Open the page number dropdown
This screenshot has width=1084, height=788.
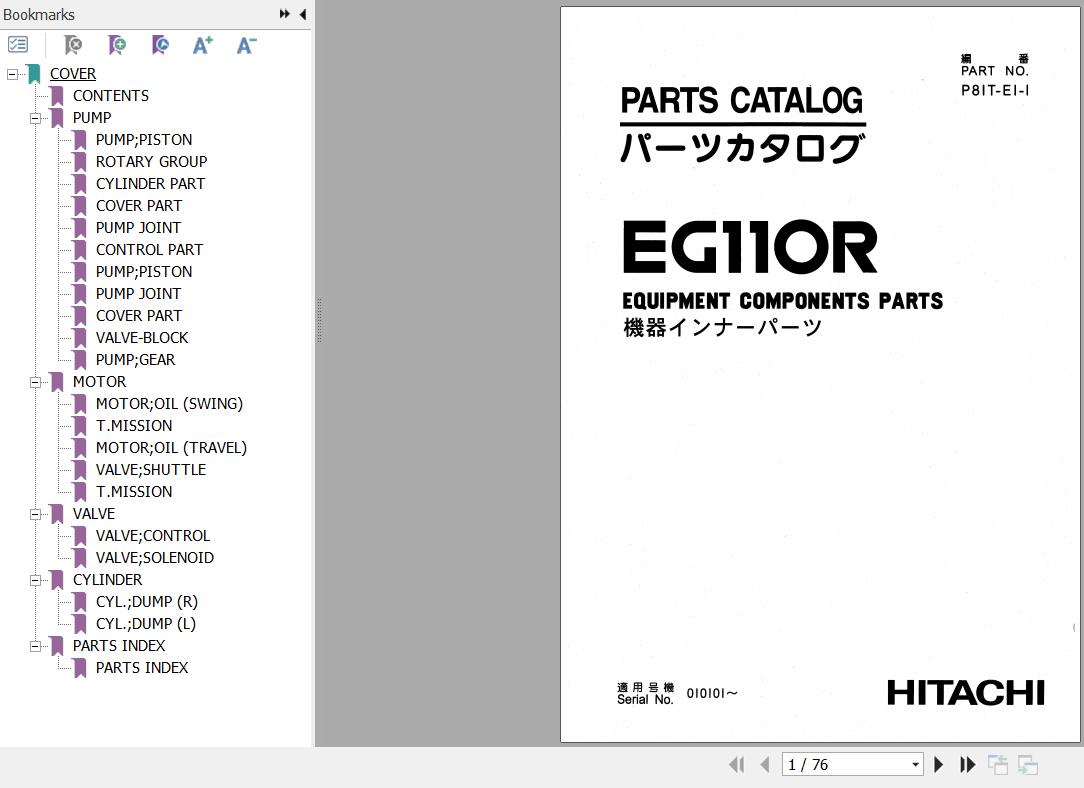[915, 764]
